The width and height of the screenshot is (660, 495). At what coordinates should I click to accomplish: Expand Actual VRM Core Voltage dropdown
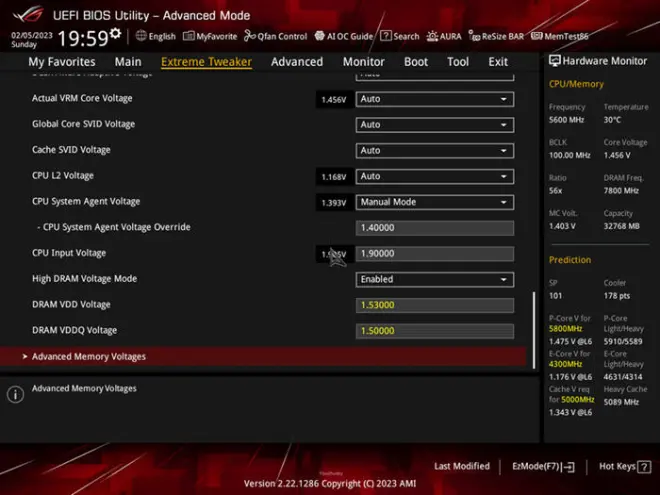point(435,99)
